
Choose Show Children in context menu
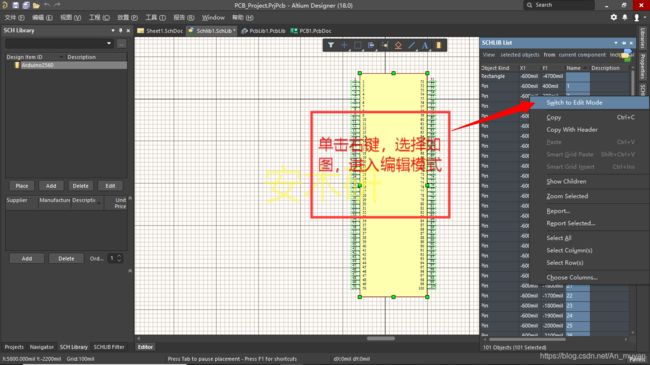pyautogui.click(x=566, y=181)
